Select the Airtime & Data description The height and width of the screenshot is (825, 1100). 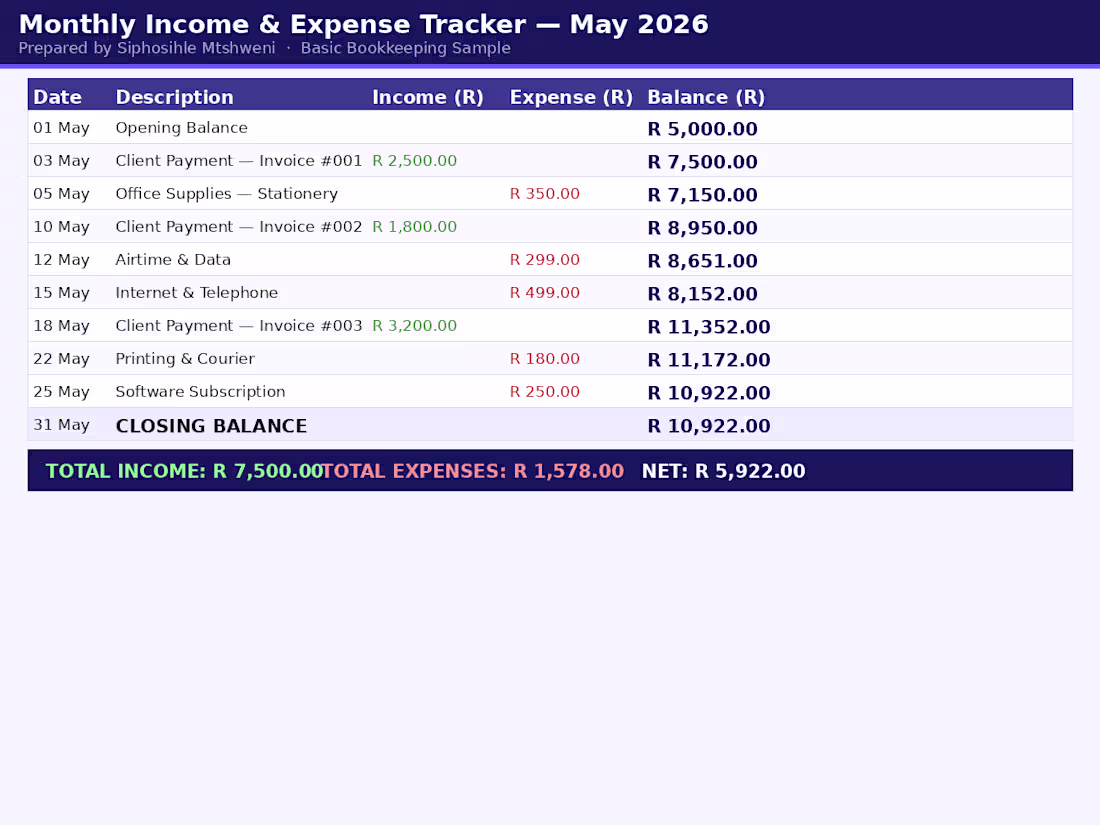pos(173,260)
